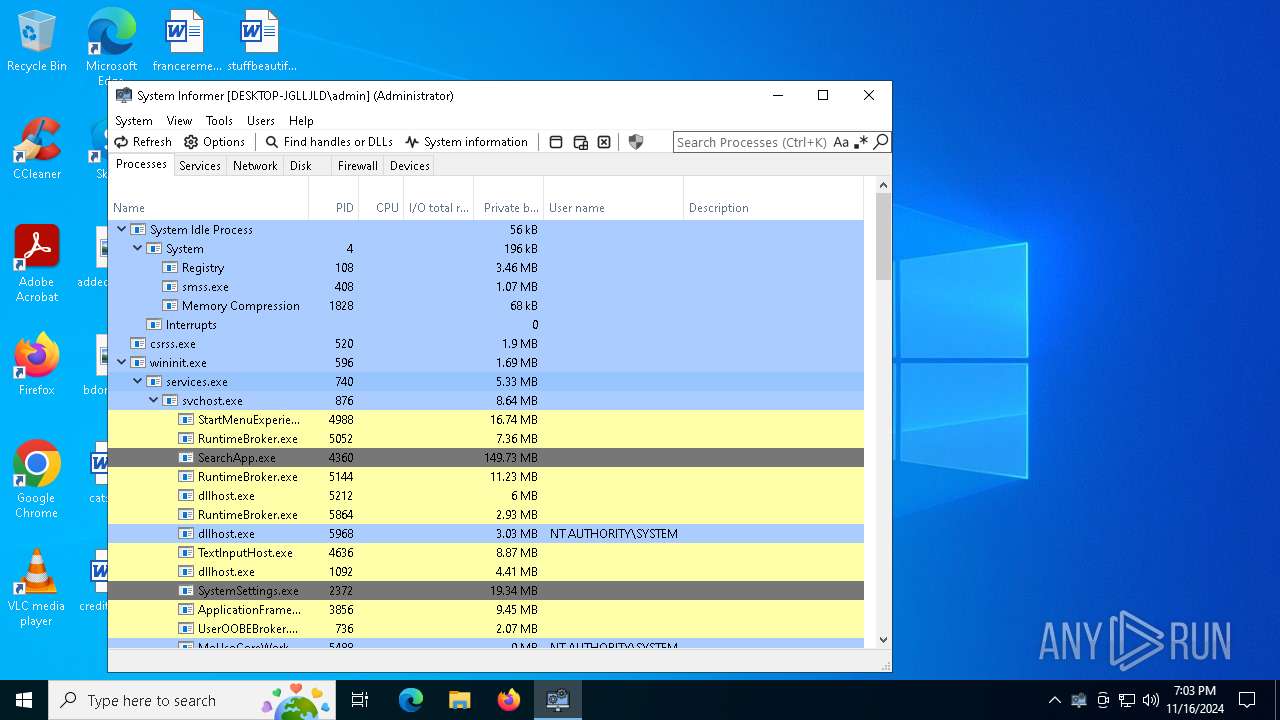Open File Explorer from taskbar
The width and height of the screenshot is (1280, 720).
click(x=459, y=700)
